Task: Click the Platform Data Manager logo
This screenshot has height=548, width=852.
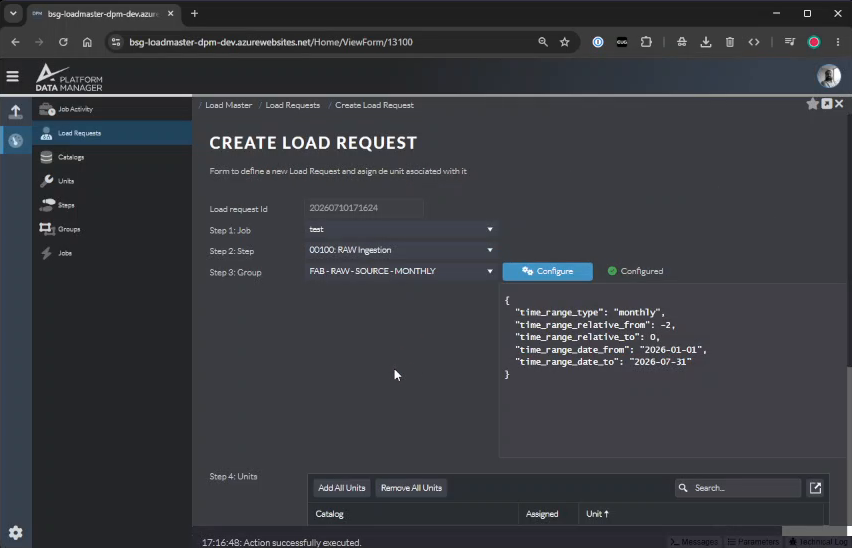Action: point(69,78)
